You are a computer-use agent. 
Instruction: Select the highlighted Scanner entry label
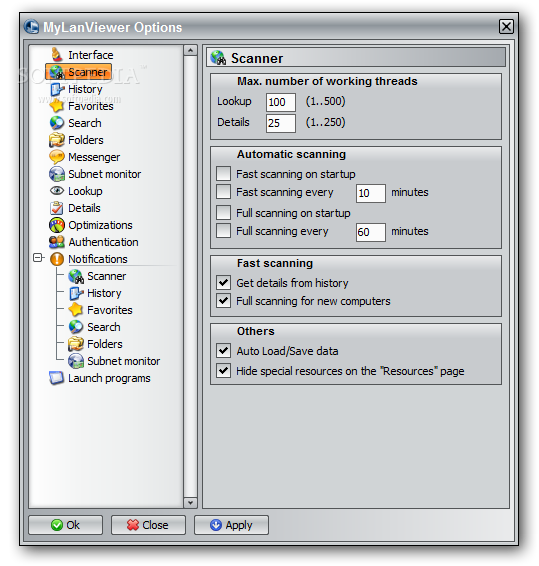point(88,72)
